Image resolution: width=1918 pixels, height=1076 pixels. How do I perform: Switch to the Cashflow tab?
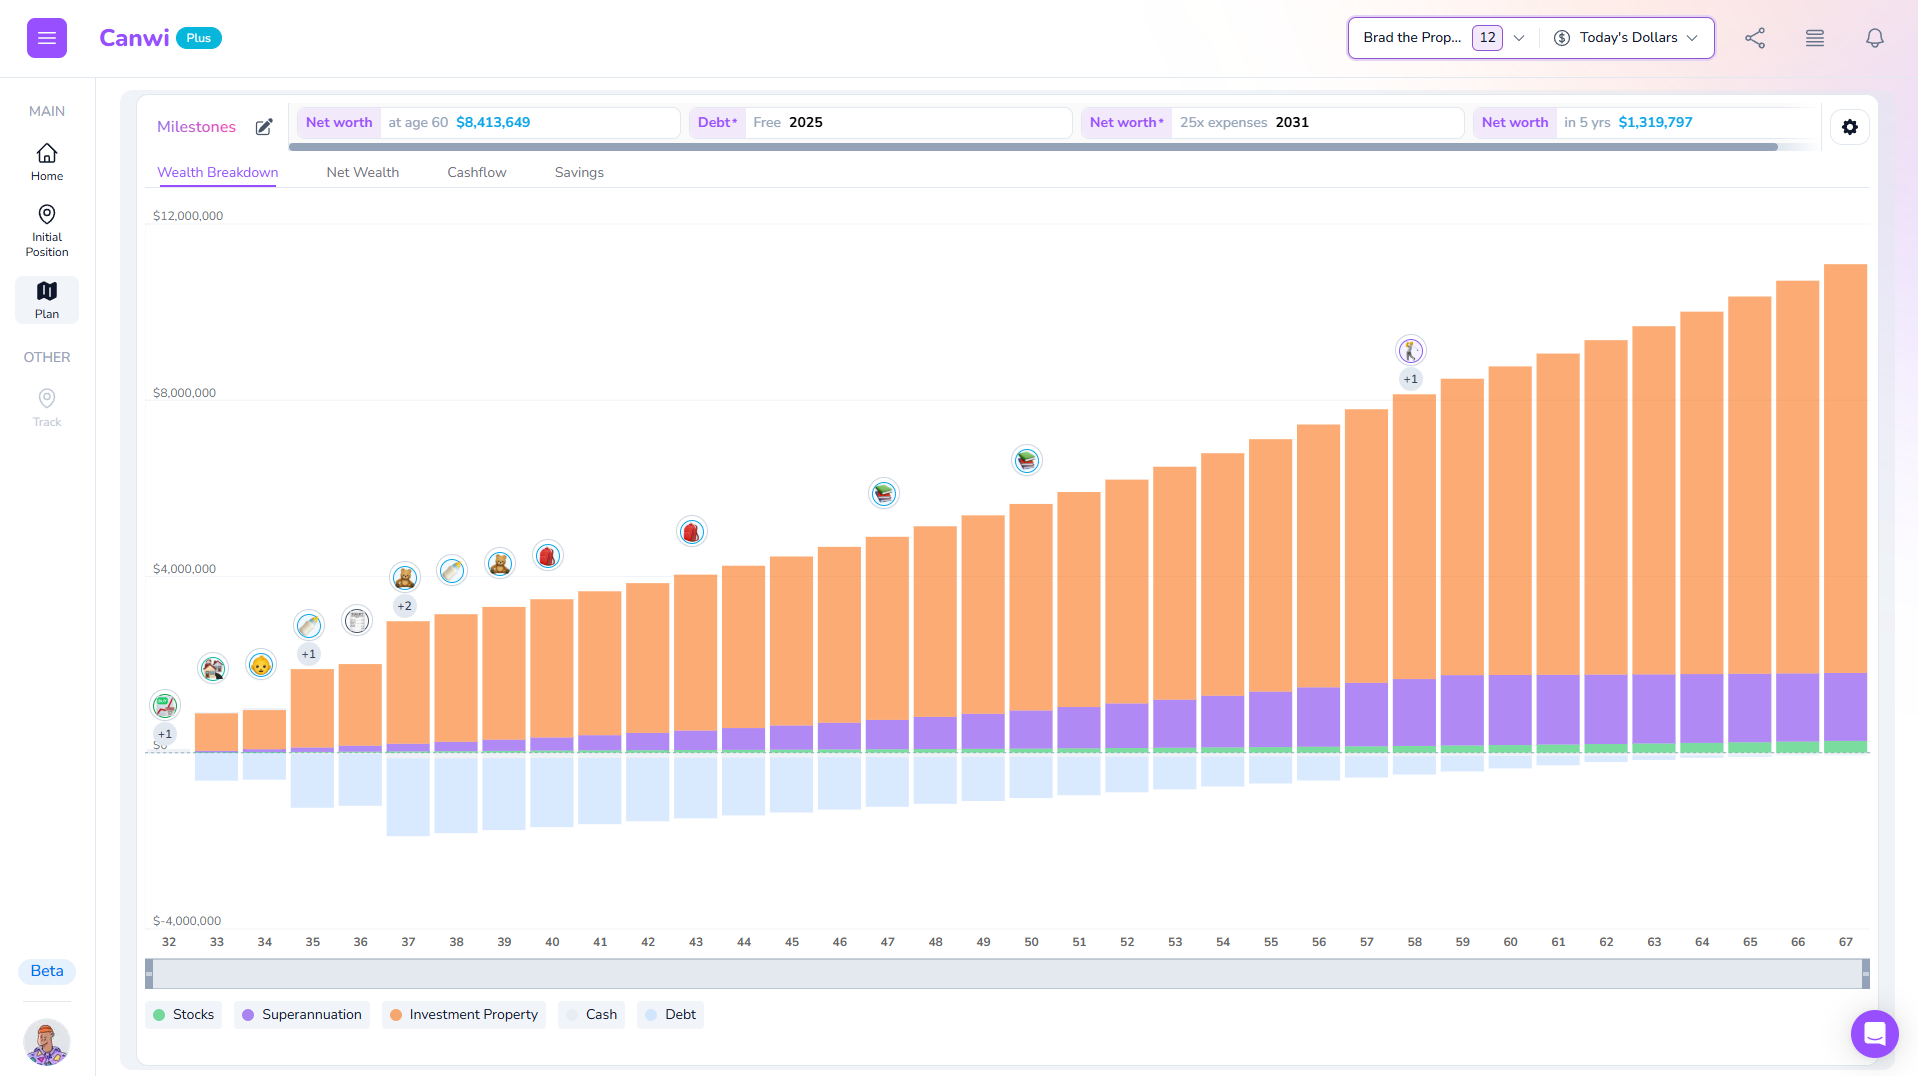tap(476, 172)
